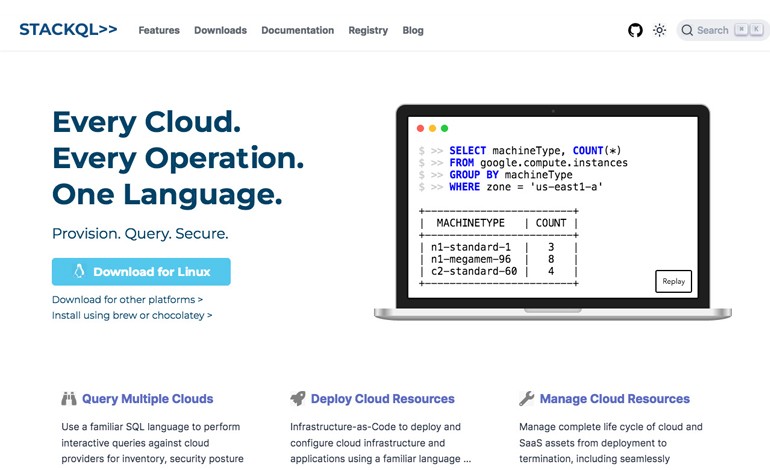Click the 'FROM google.compute.instances' line

point(522,163)
